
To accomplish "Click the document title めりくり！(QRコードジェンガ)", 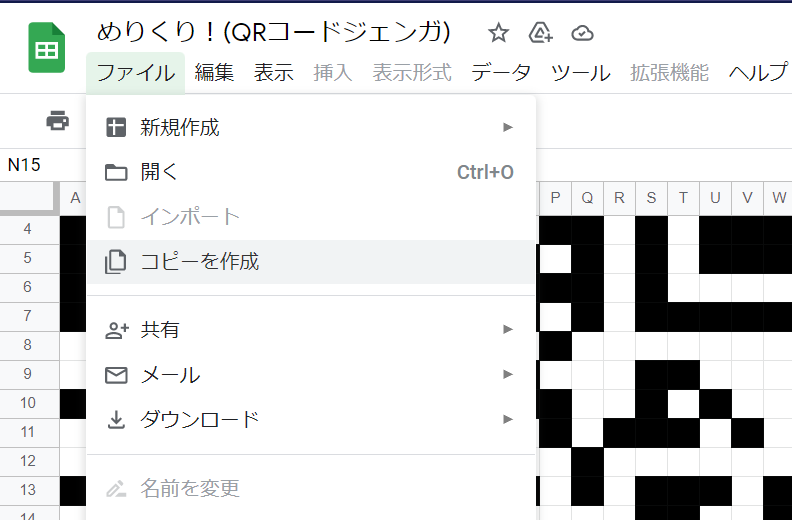I will click(273, 32).
